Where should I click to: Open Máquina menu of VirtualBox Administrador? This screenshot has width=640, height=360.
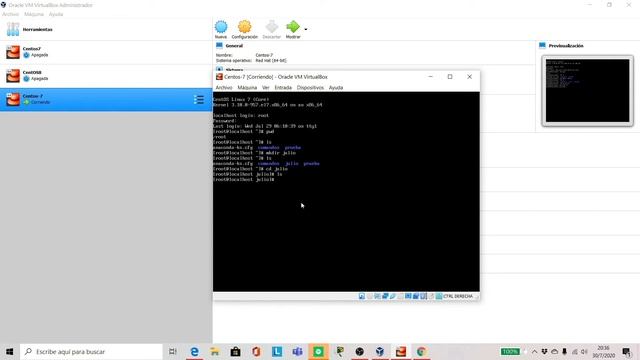point(34,14)
